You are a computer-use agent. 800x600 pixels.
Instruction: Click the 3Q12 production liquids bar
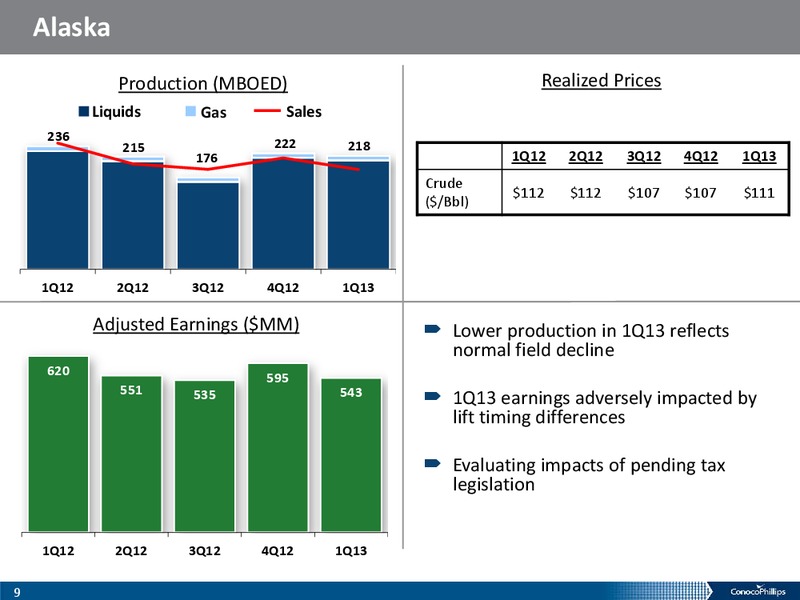pyautogui.click(x=208, y=225)
